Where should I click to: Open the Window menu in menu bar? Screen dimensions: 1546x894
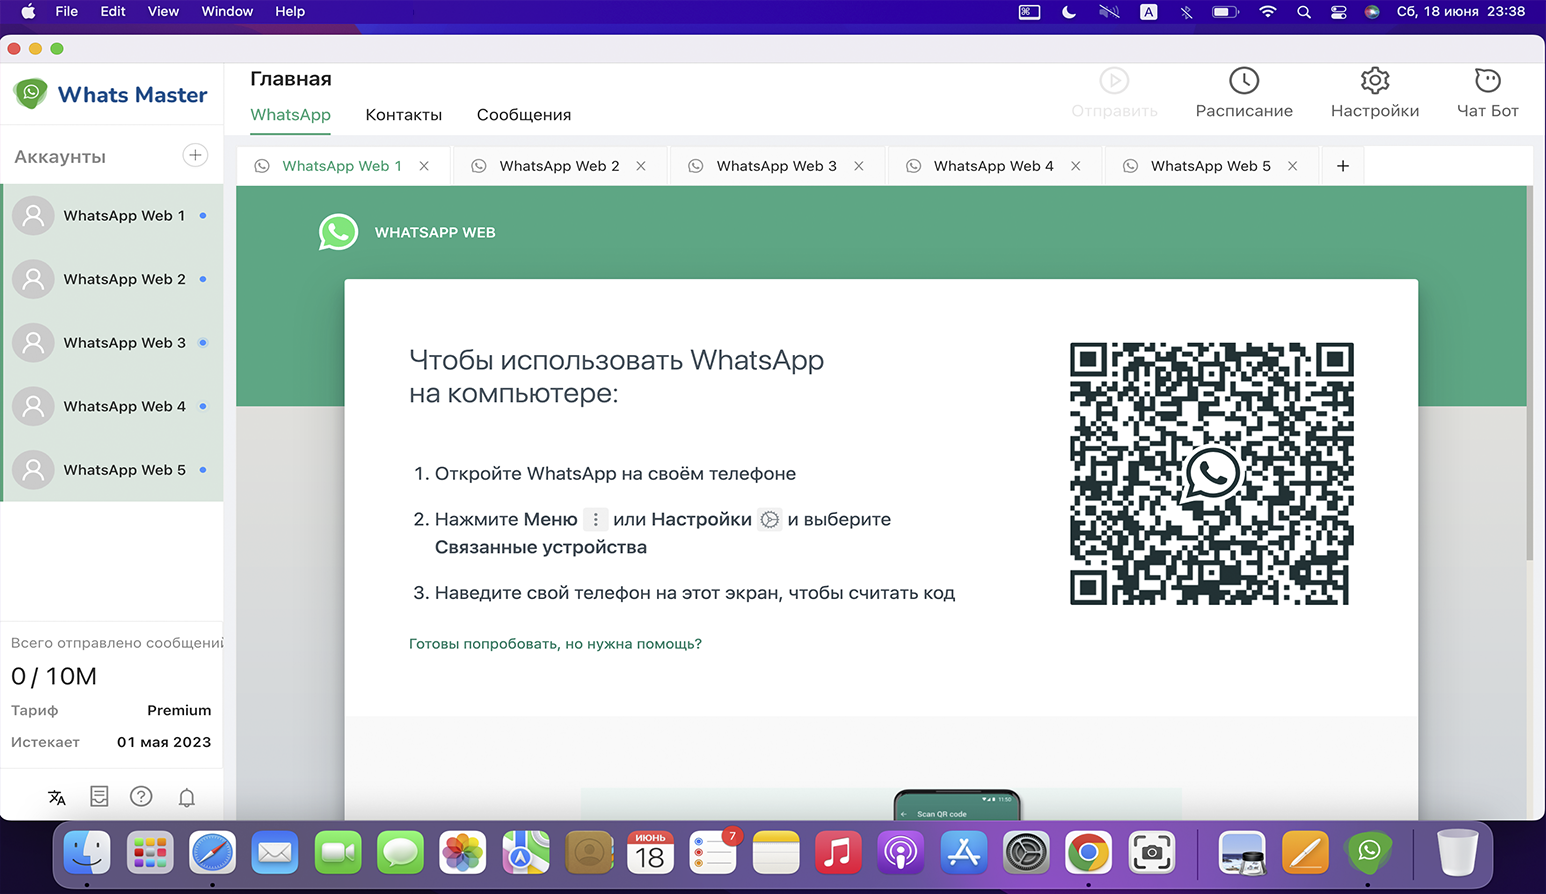click(227, 12)
